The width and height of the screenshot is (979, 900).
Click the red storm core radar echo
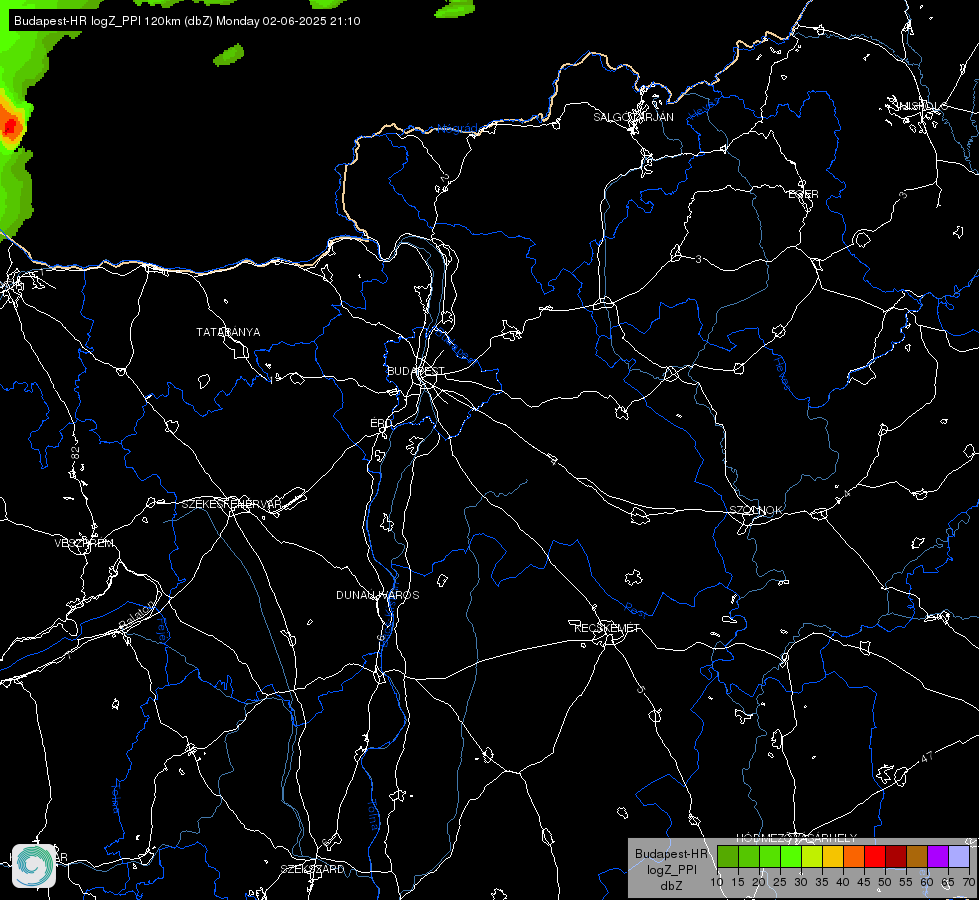click(9, 126)
